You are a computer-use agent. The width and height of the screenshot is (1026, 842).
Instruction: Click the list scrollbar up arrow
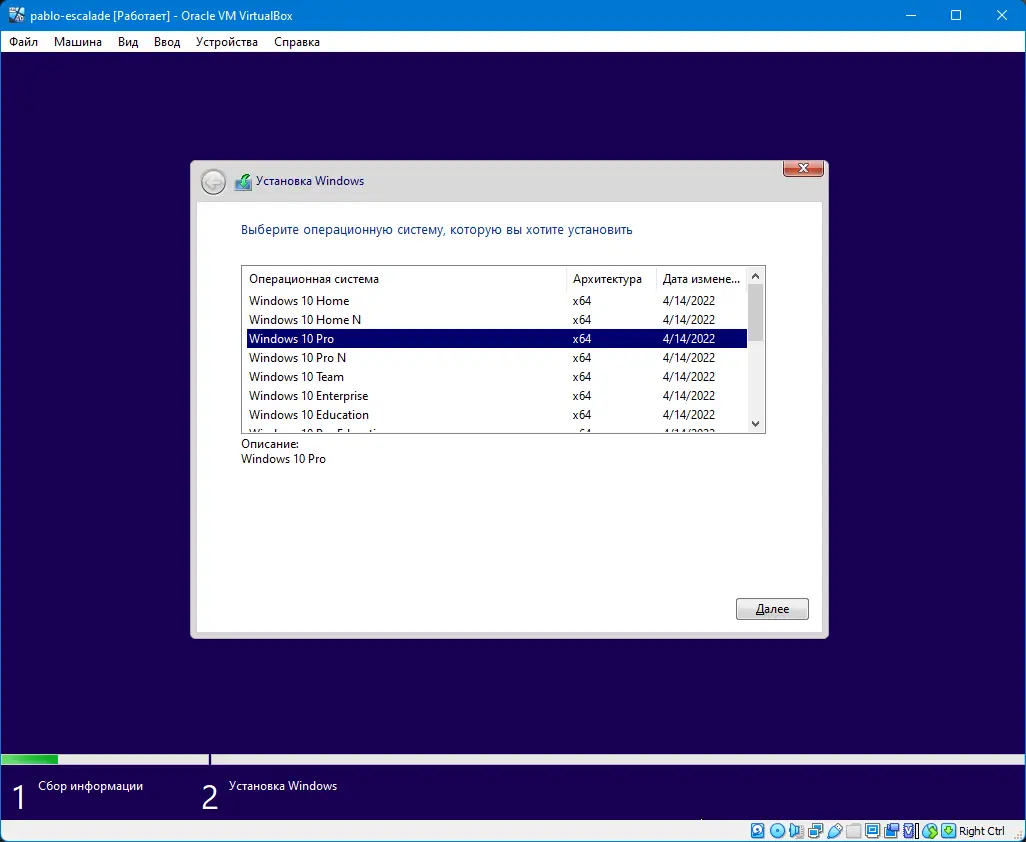pos(755,276)
